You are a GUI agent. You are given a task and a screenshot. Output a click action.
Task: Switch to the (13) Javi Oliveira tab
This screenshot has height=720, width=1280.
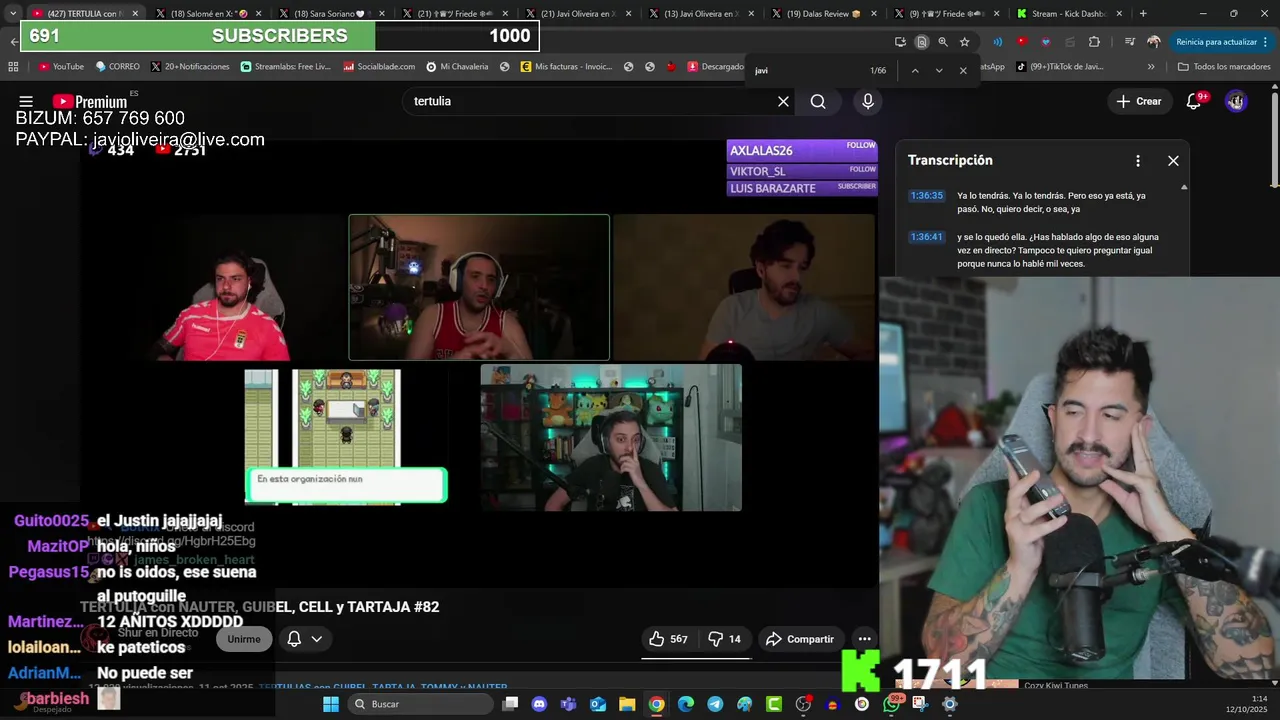pyautogui.click(x=700, y=14)
